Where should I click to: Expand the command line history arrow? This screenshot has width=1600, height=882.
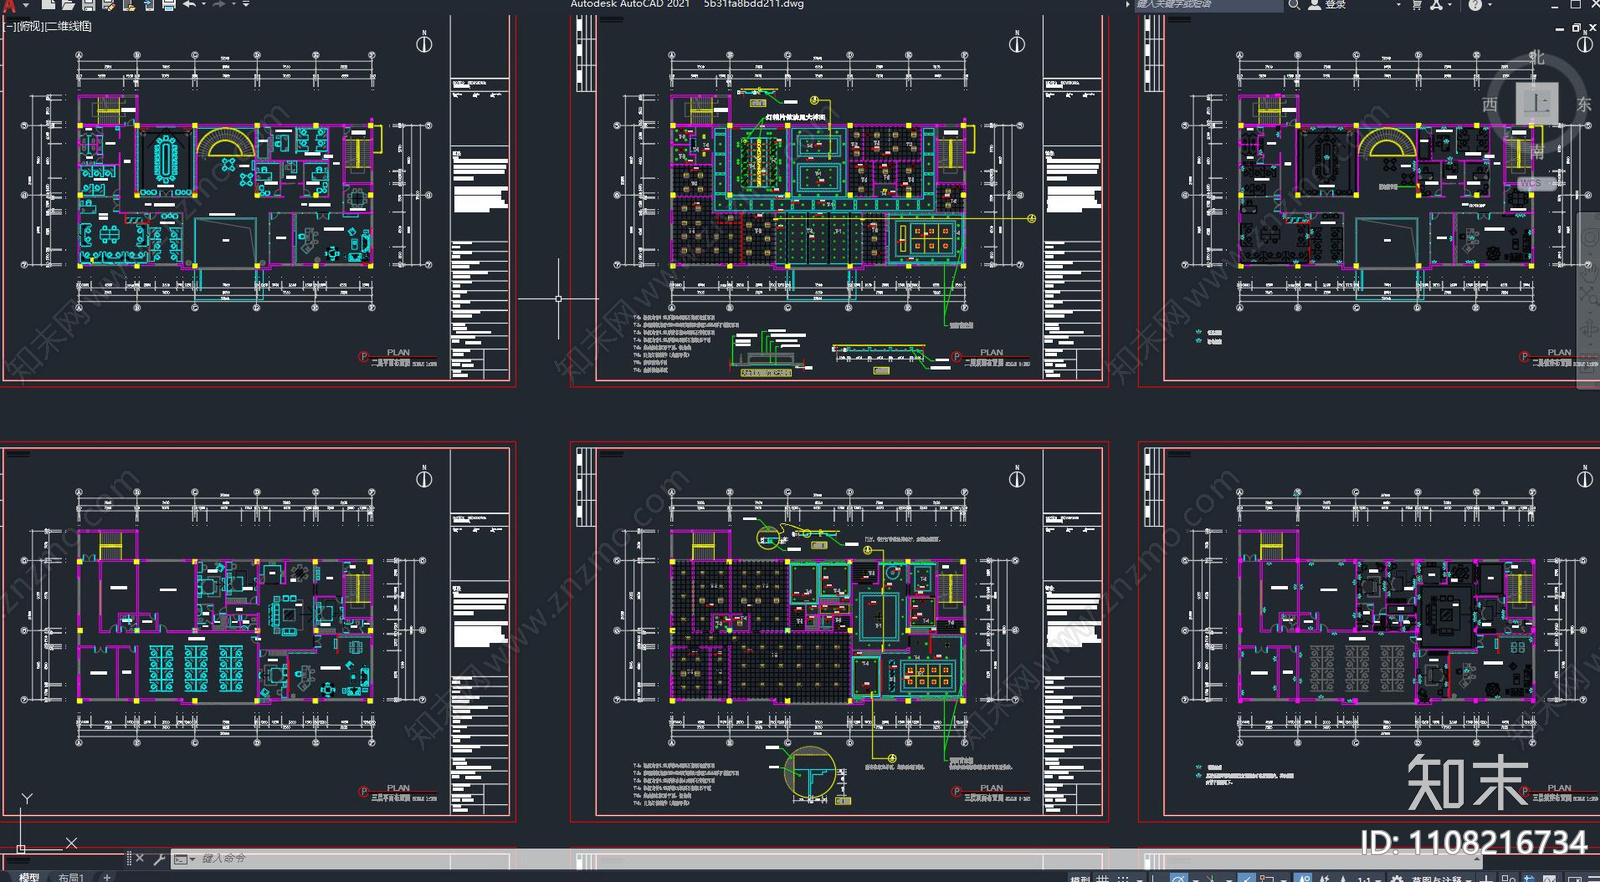pyautogui.click(x=1478, y=859)
